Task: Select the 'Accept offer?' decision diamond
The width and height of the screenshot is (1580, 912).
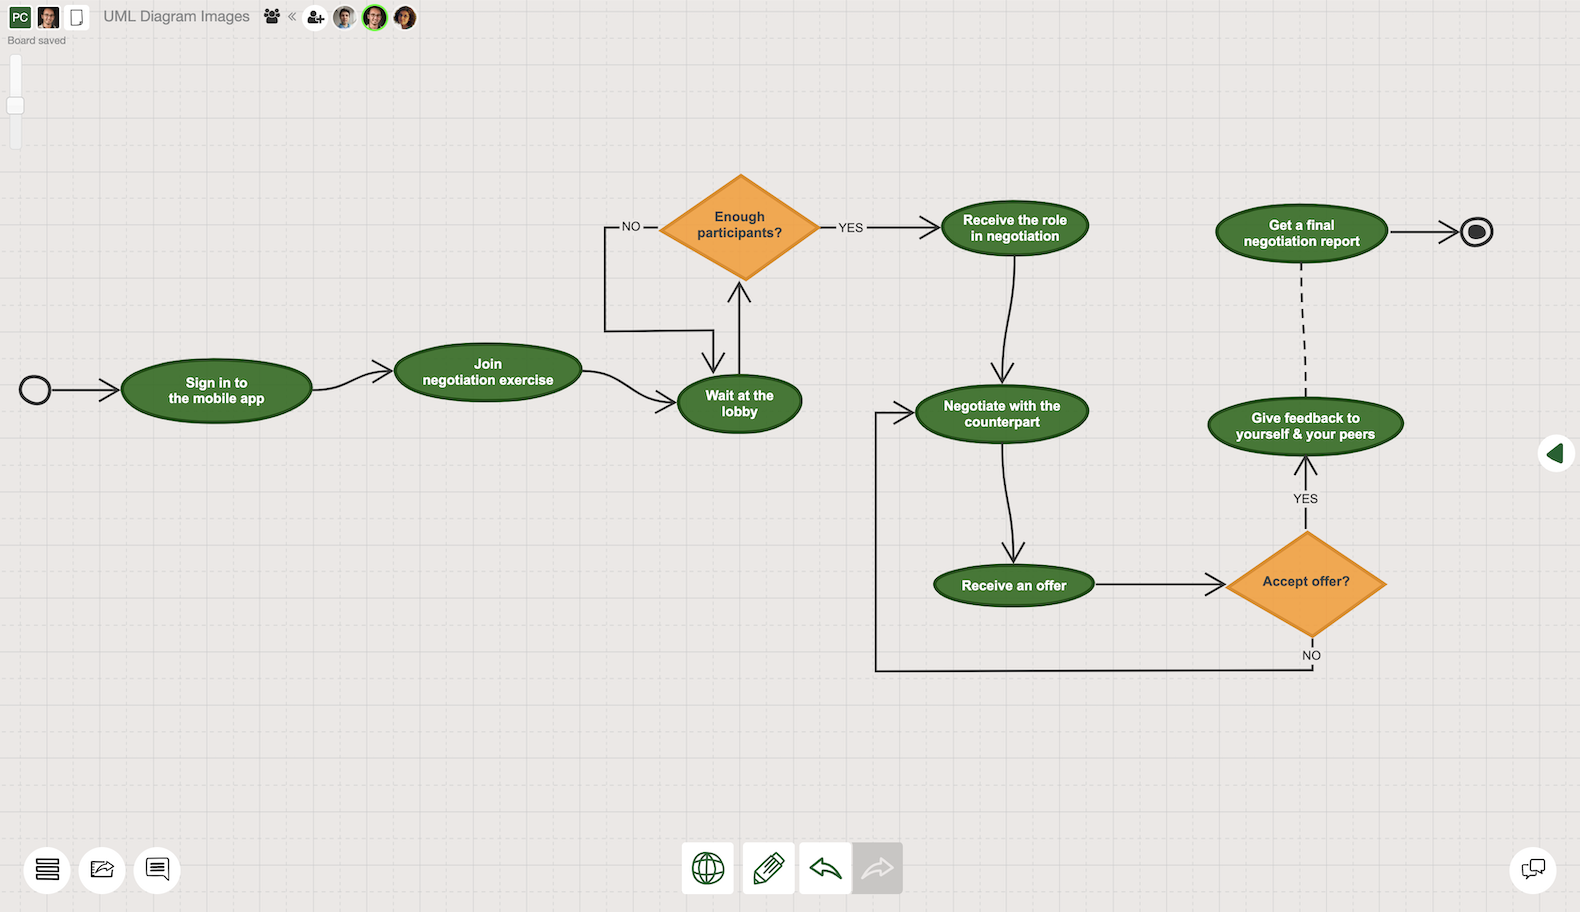Action: [1306, 583]
